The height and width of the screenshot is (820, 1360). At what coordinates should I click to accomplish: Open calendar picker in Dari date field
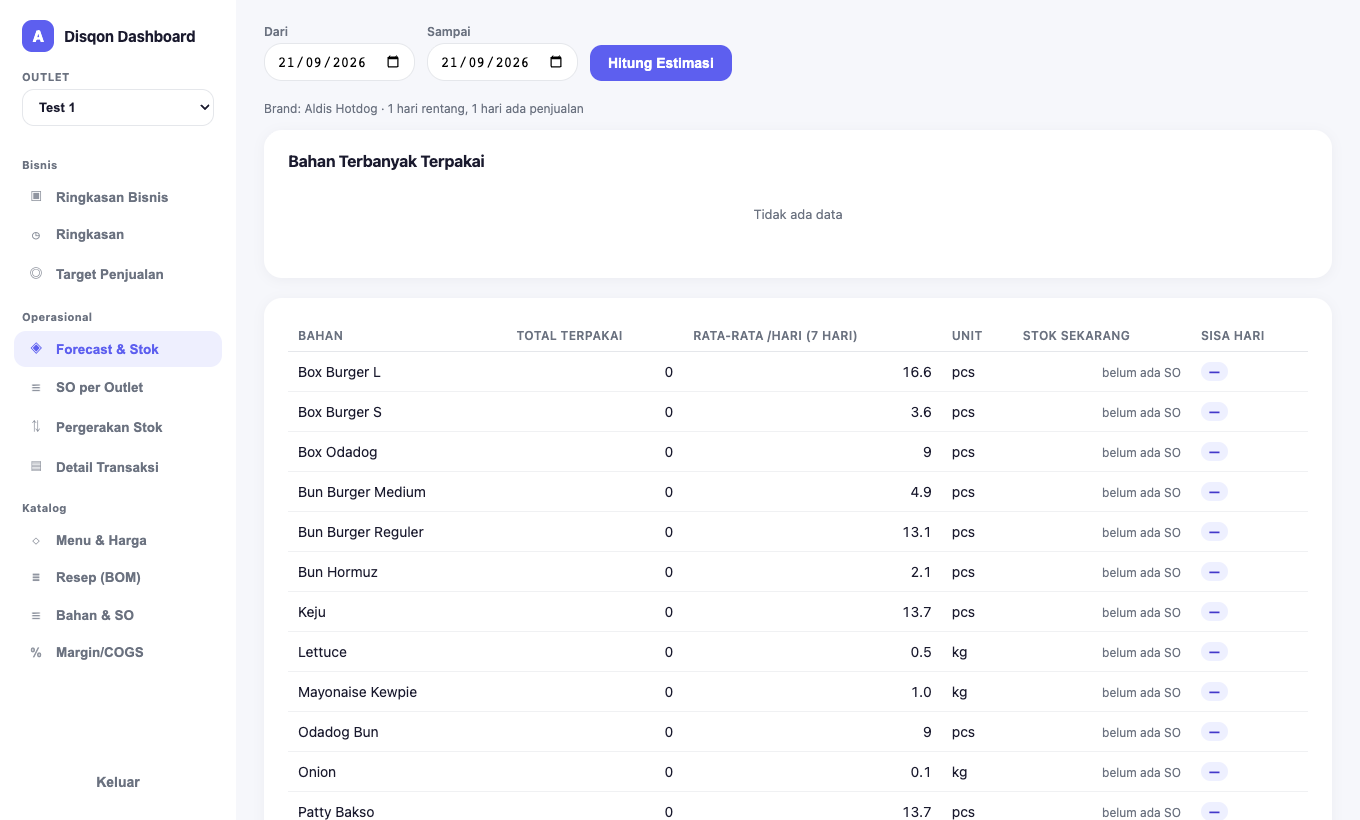click(393, 62)
